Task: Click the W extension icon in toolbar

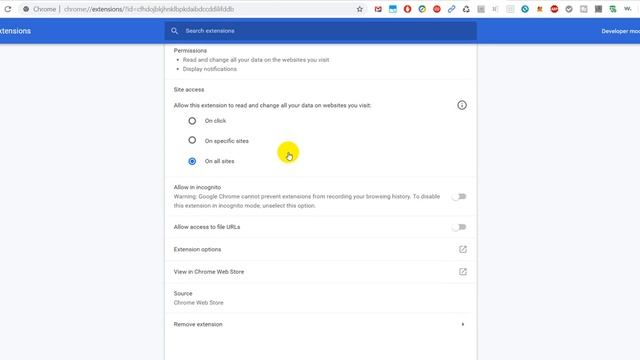Action: pos(627,9)
